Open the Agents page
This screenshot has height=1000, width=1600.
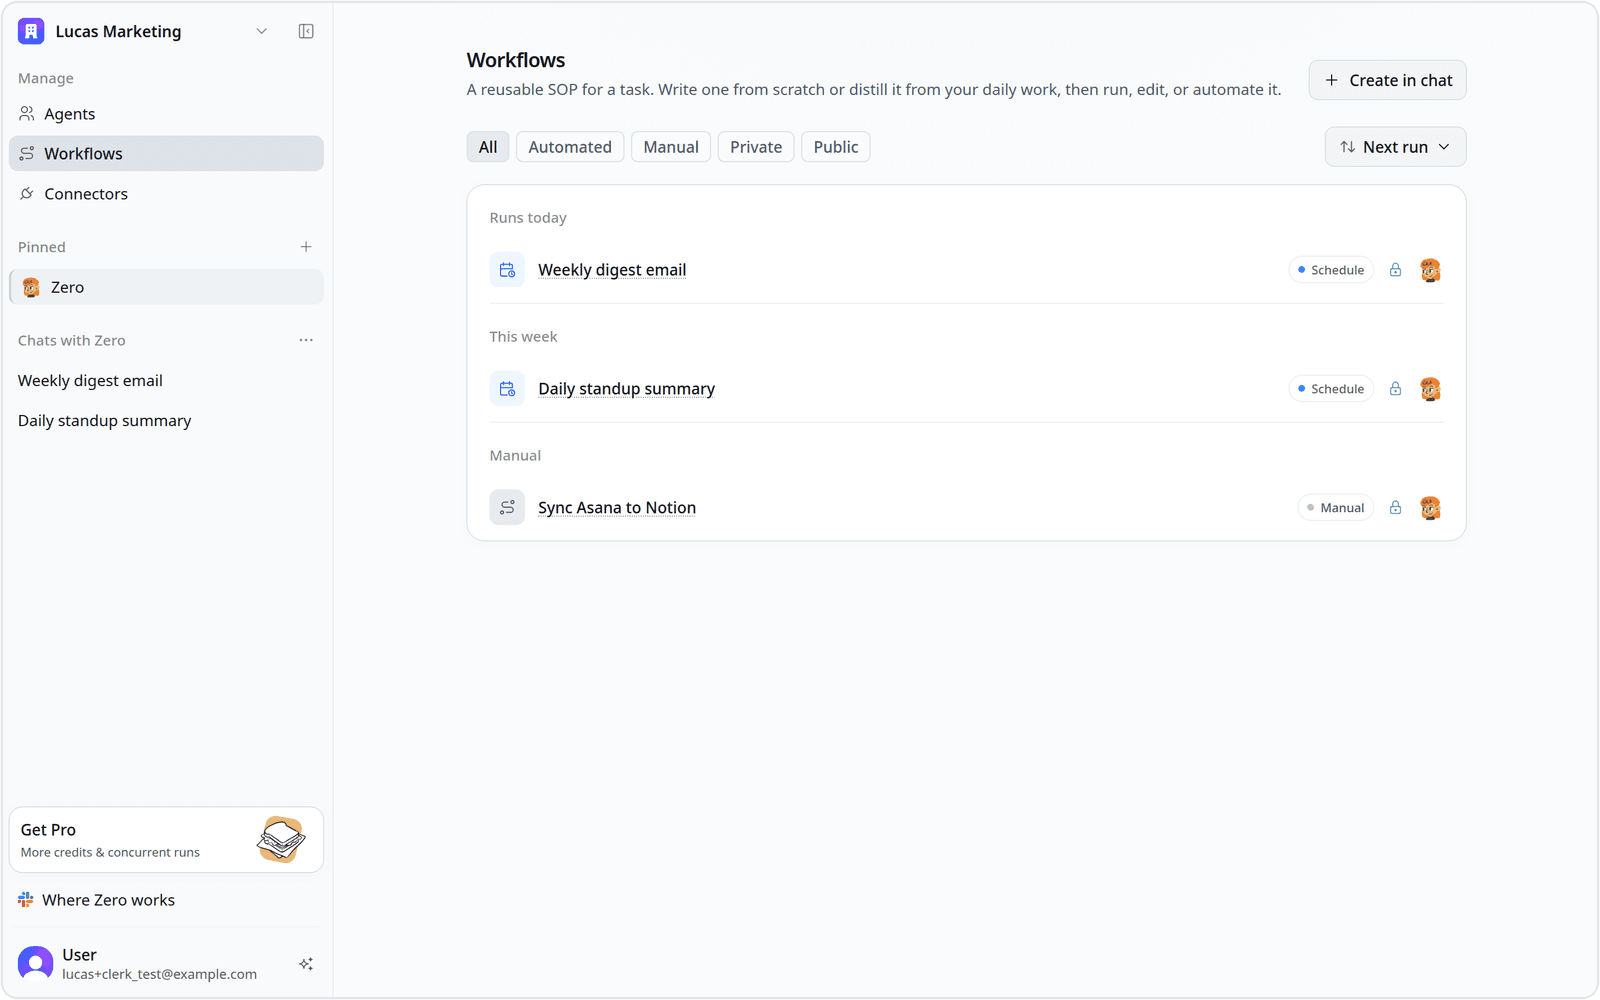tap(166, 114)
